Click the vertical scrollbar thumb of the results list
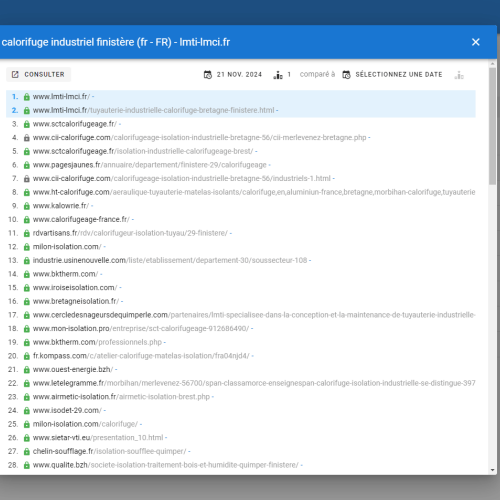 click(x=493, y=126)
